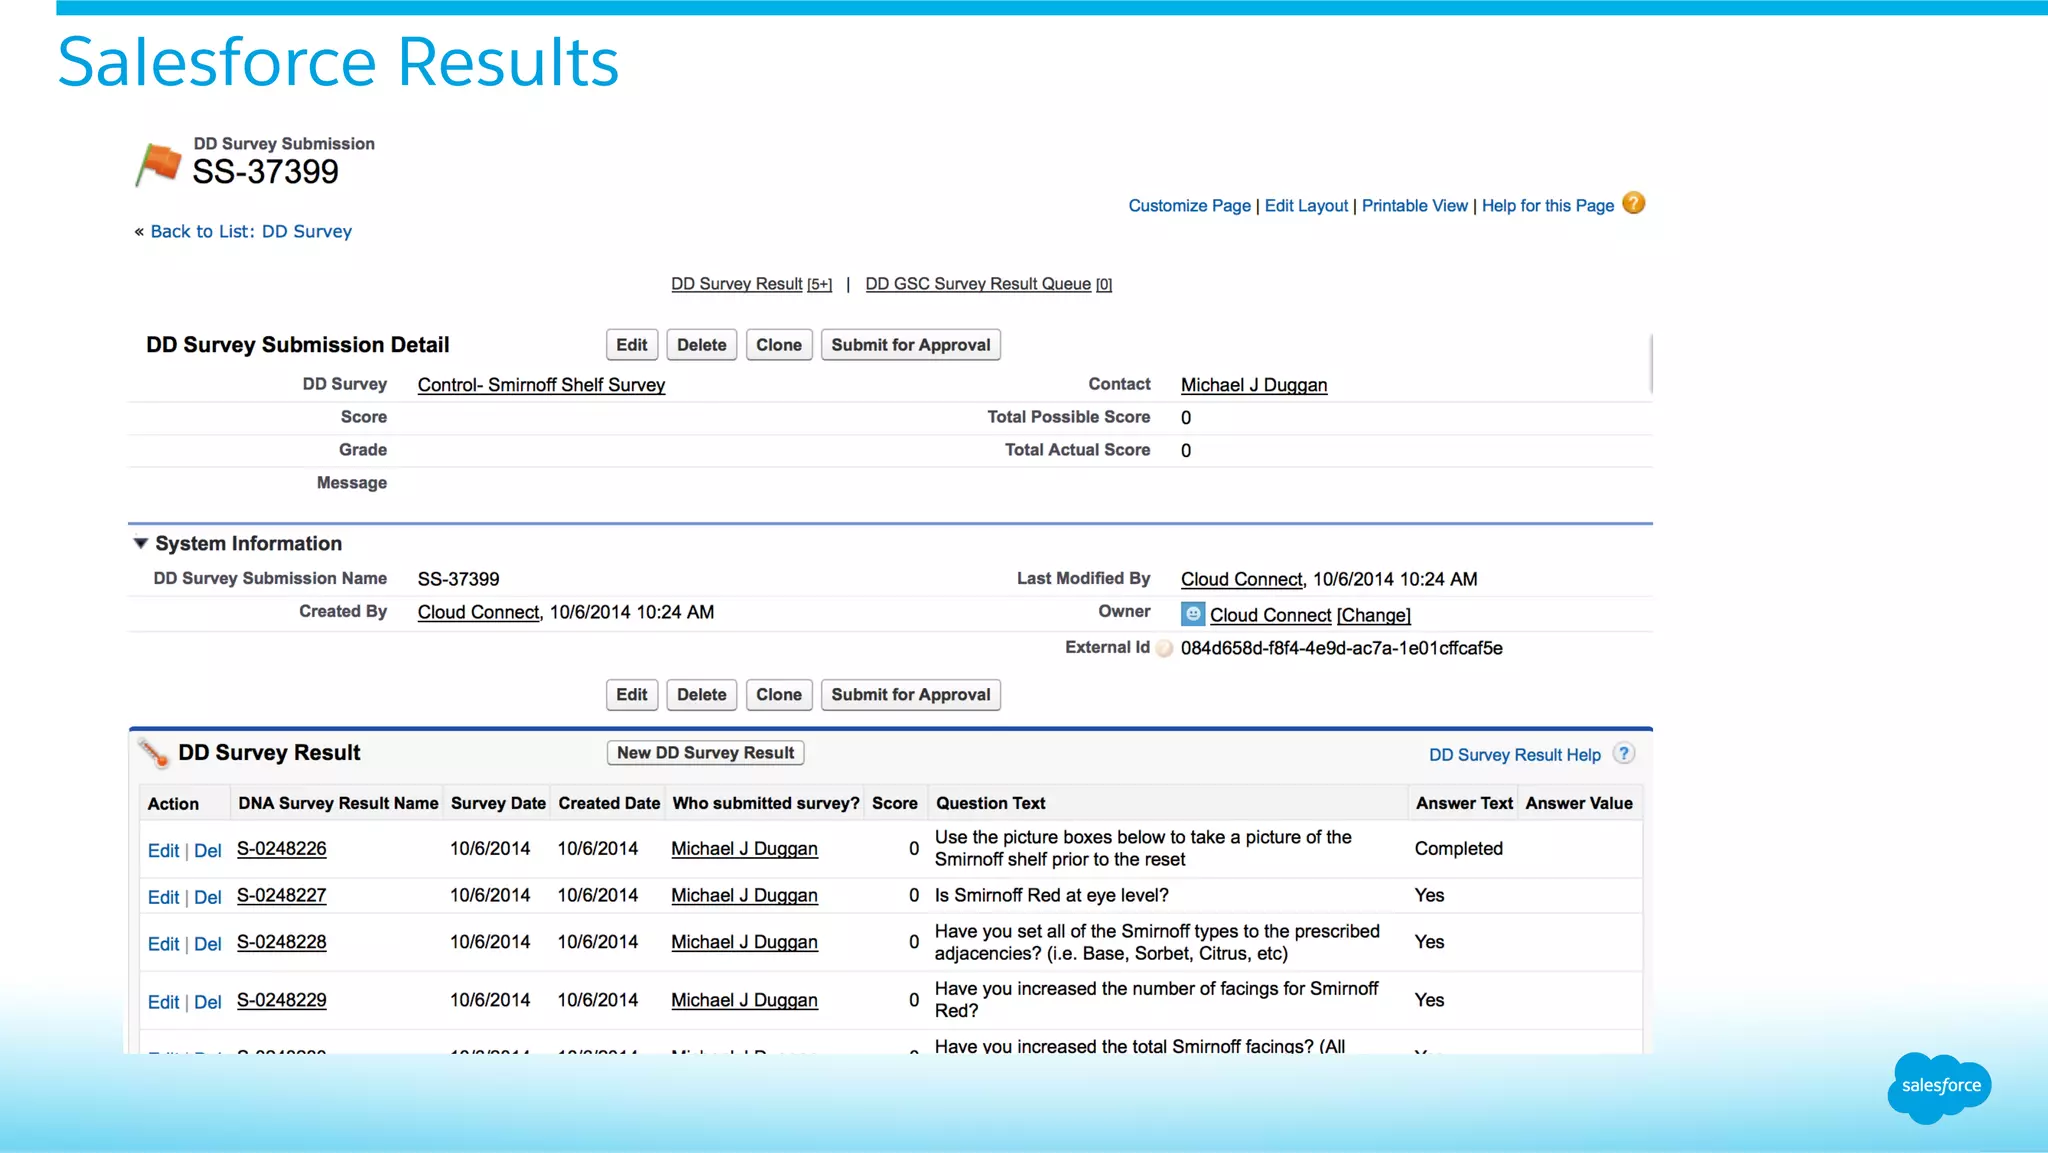Jump to DD GSC Survey Result Queue list
This screenshot has height=1153, width=2048.
(988, 284)
